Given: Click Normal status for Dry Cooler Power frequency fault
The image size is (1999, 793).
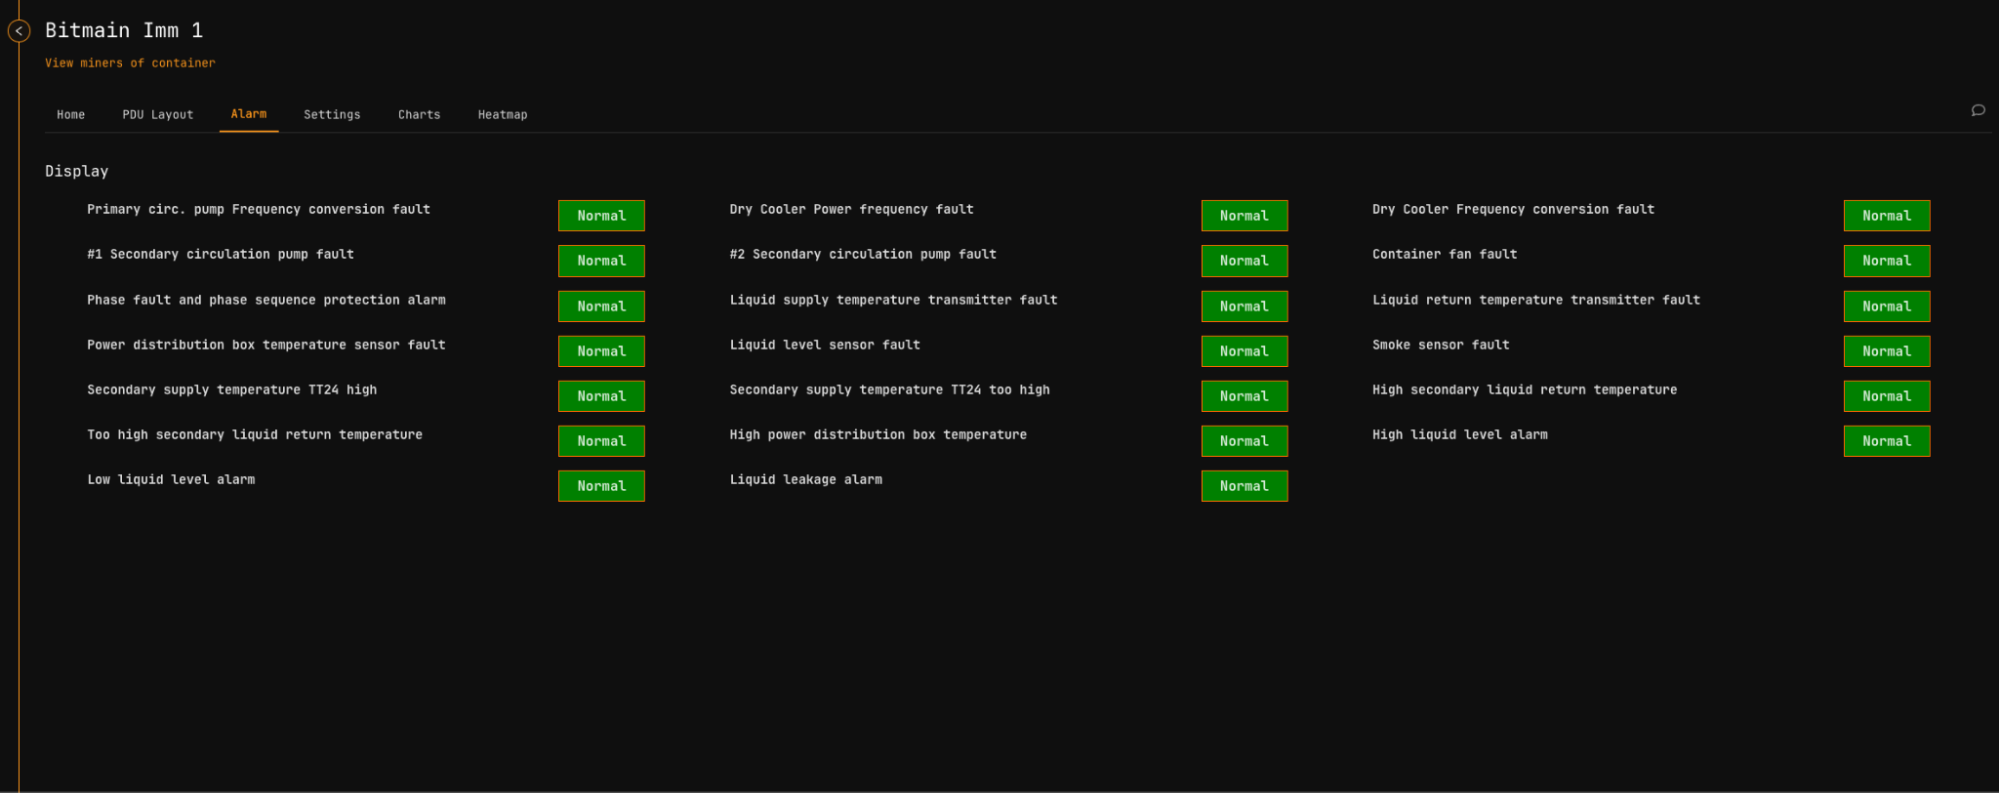Looking at the screenshot, I should pyautogui.click(x=1244, y=216).
